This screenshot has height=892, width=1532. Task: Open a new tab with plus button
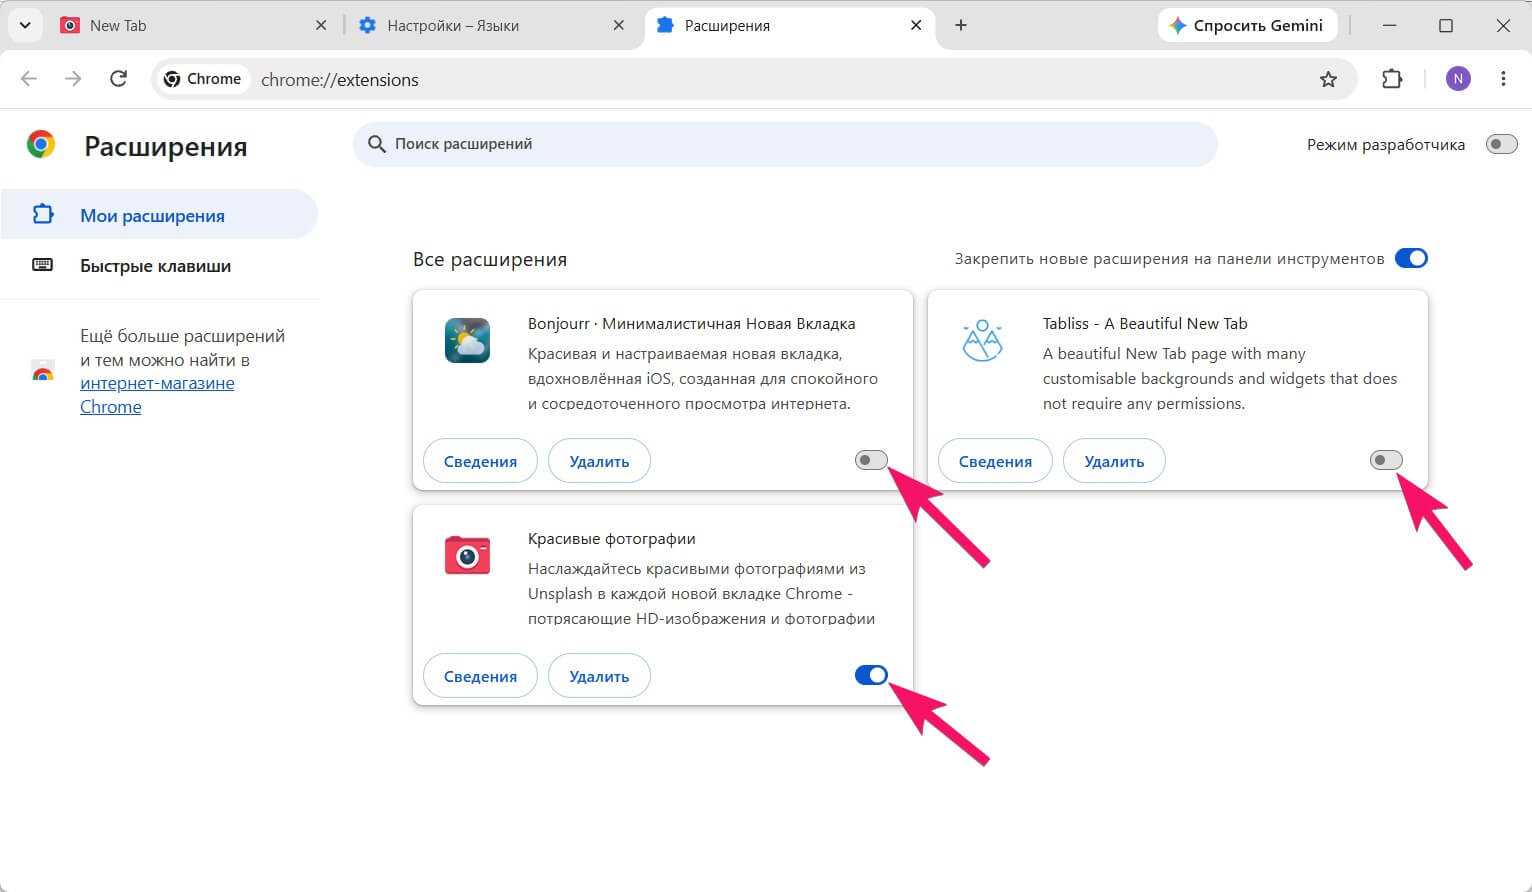click(961, 25)
